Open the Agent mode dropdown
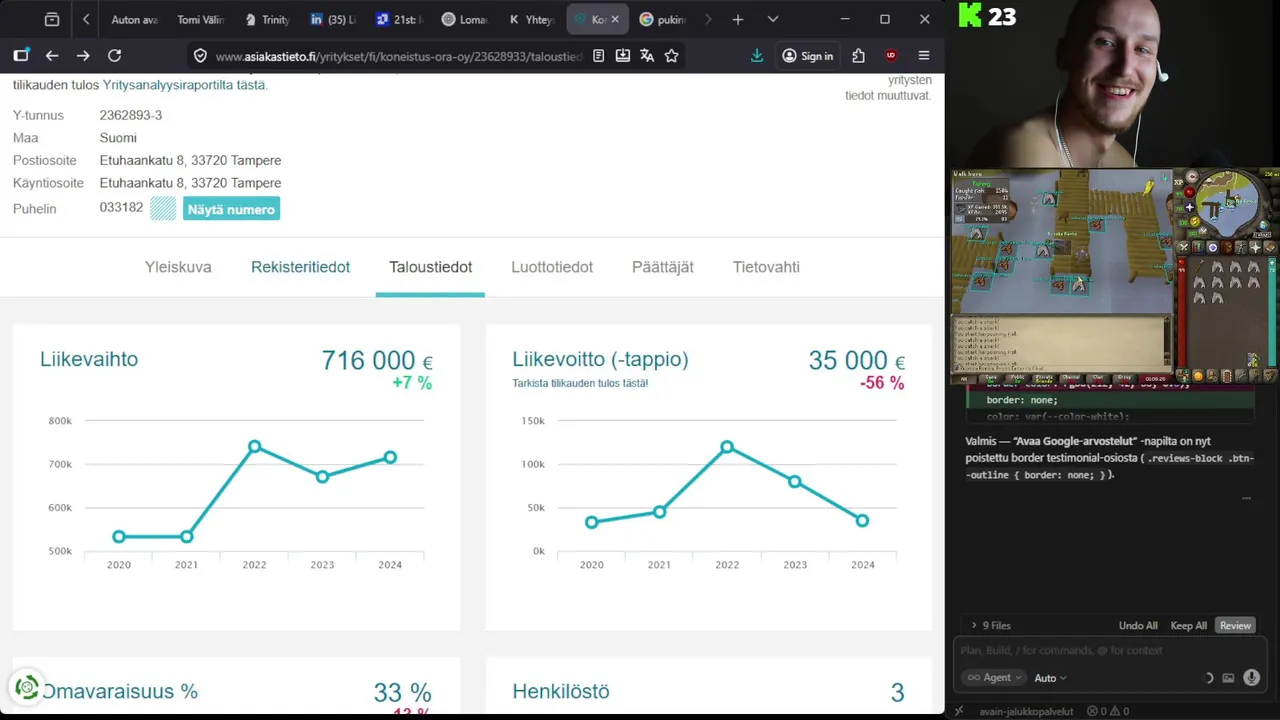The width and height of the screenshot is (1280, 720). (994, 677)
